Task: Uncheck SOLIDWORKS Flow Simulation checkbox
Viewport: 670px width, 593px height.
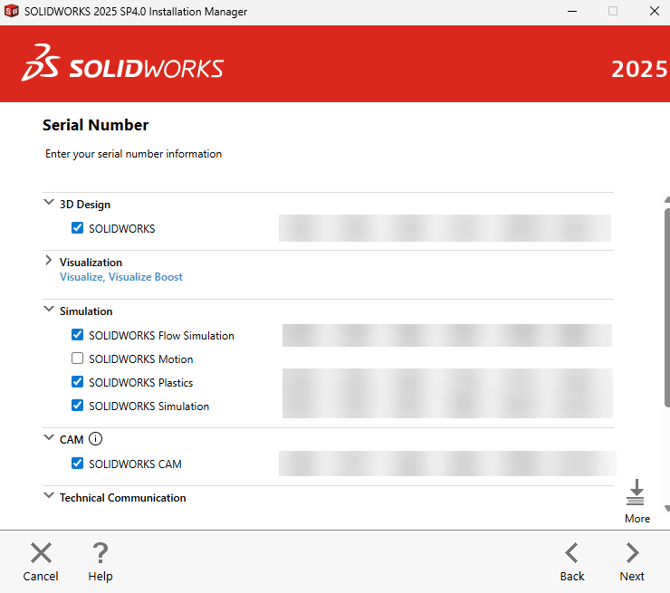Action: coord(77,335)
